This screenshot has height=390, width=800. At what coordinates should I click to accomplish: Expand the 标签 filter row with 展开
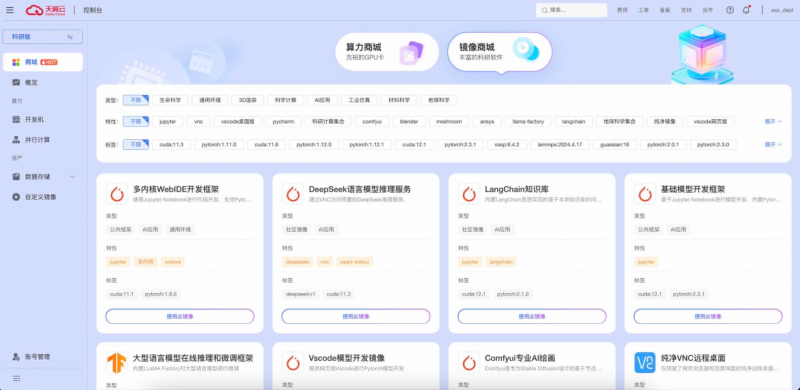tap(773, 144)
